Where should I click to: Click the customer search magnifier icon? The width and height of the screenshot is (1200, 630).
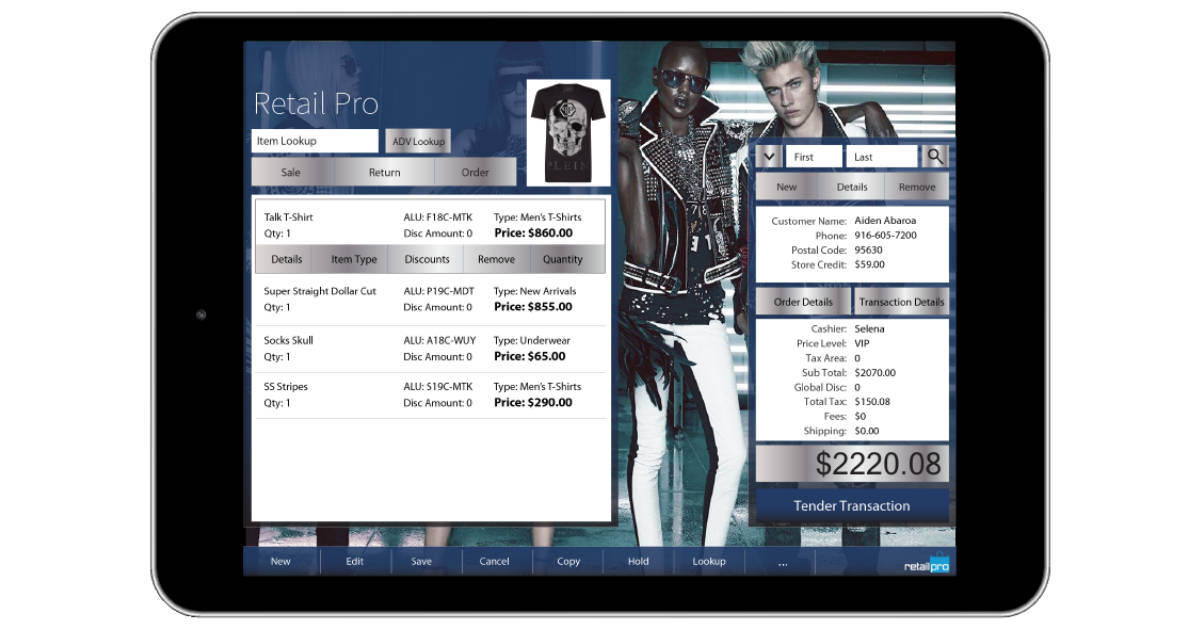(x=934, y=156)
